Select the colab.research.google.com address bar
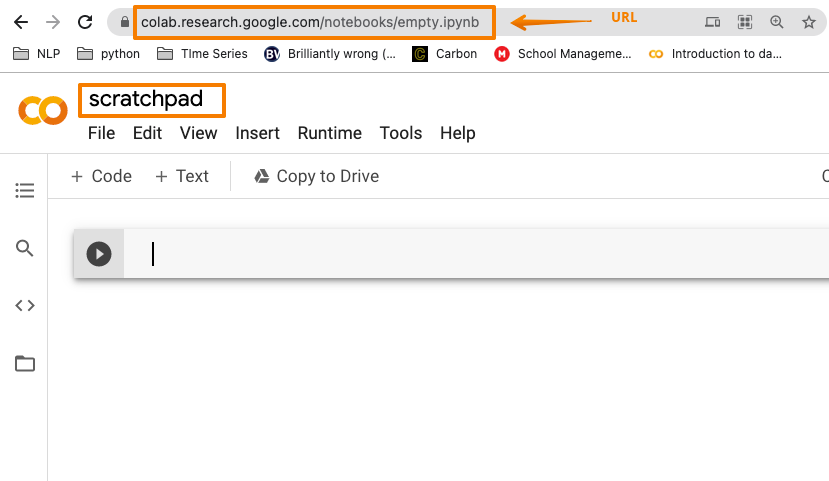Viewport: 829px width, 481px height. click(x=310, y=22)
